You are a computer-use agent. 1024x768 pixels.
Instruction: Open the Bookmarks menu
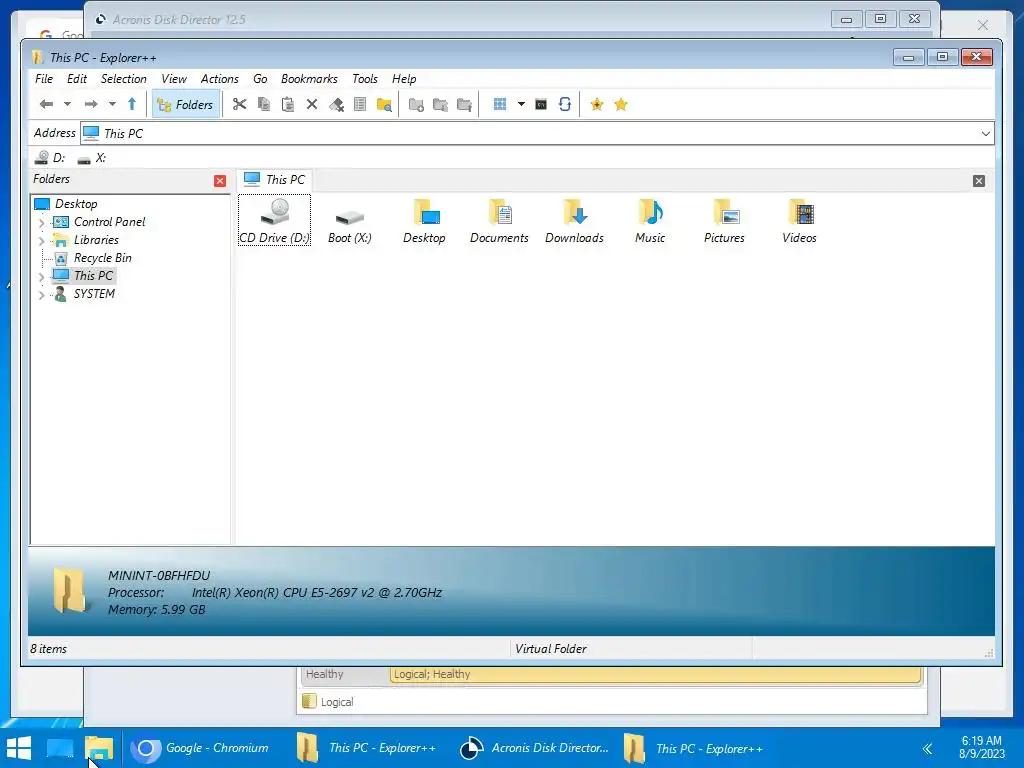pyautogui.click(x=309, y=79)
